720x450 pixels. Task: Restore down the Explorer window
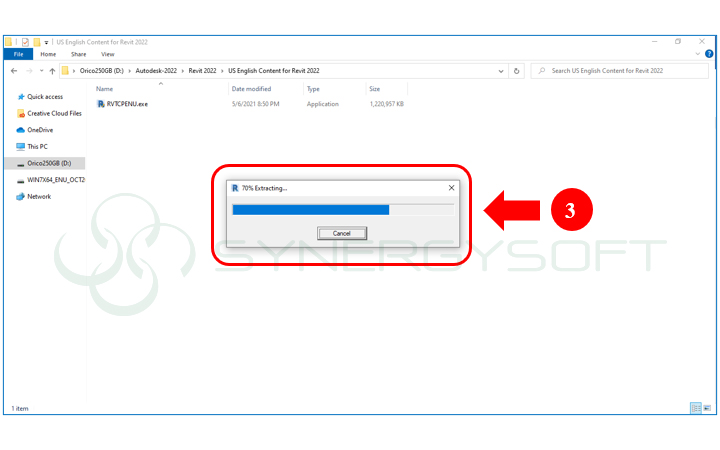coord(678,41)
